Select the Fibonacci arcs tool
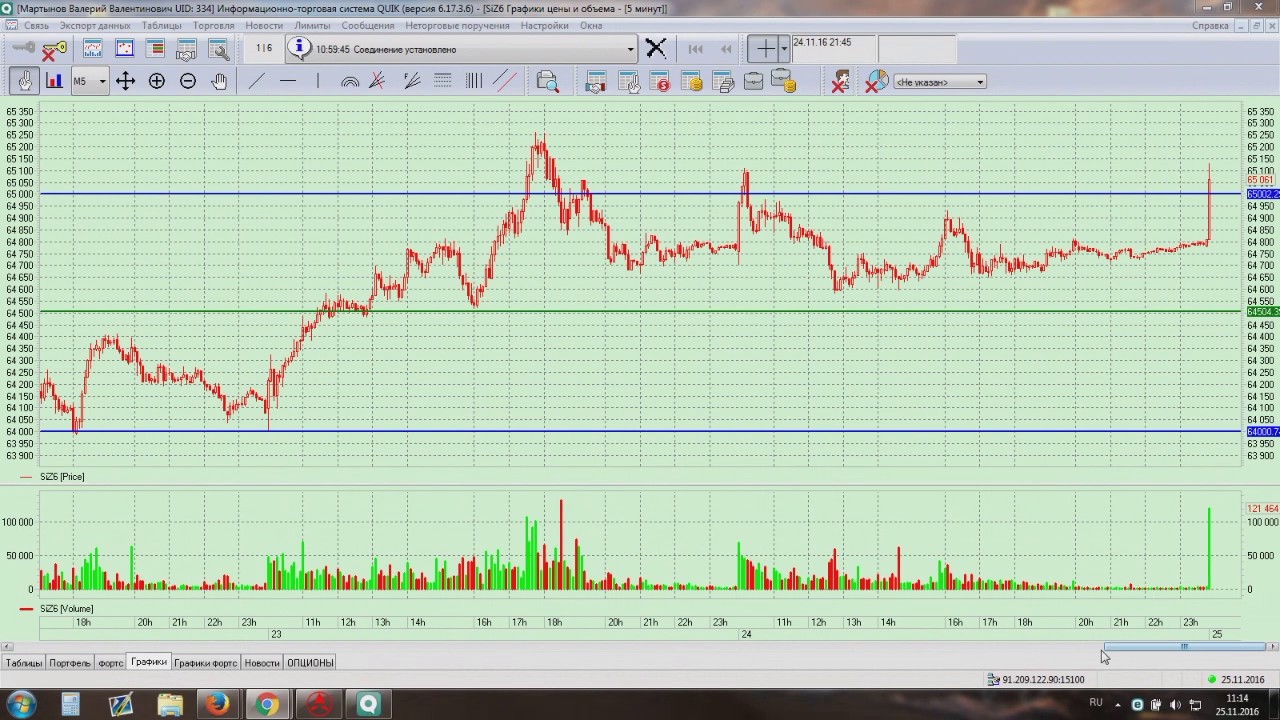The height and width of the screenshot is (720, 1280). point(350,81)
